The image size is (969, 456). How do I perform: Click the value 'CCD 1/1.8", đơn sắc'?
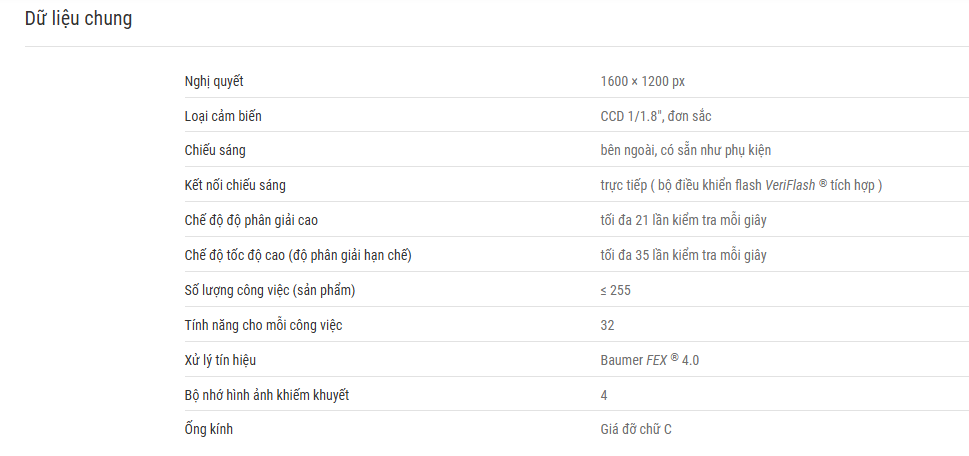click(x=656, y=116)
